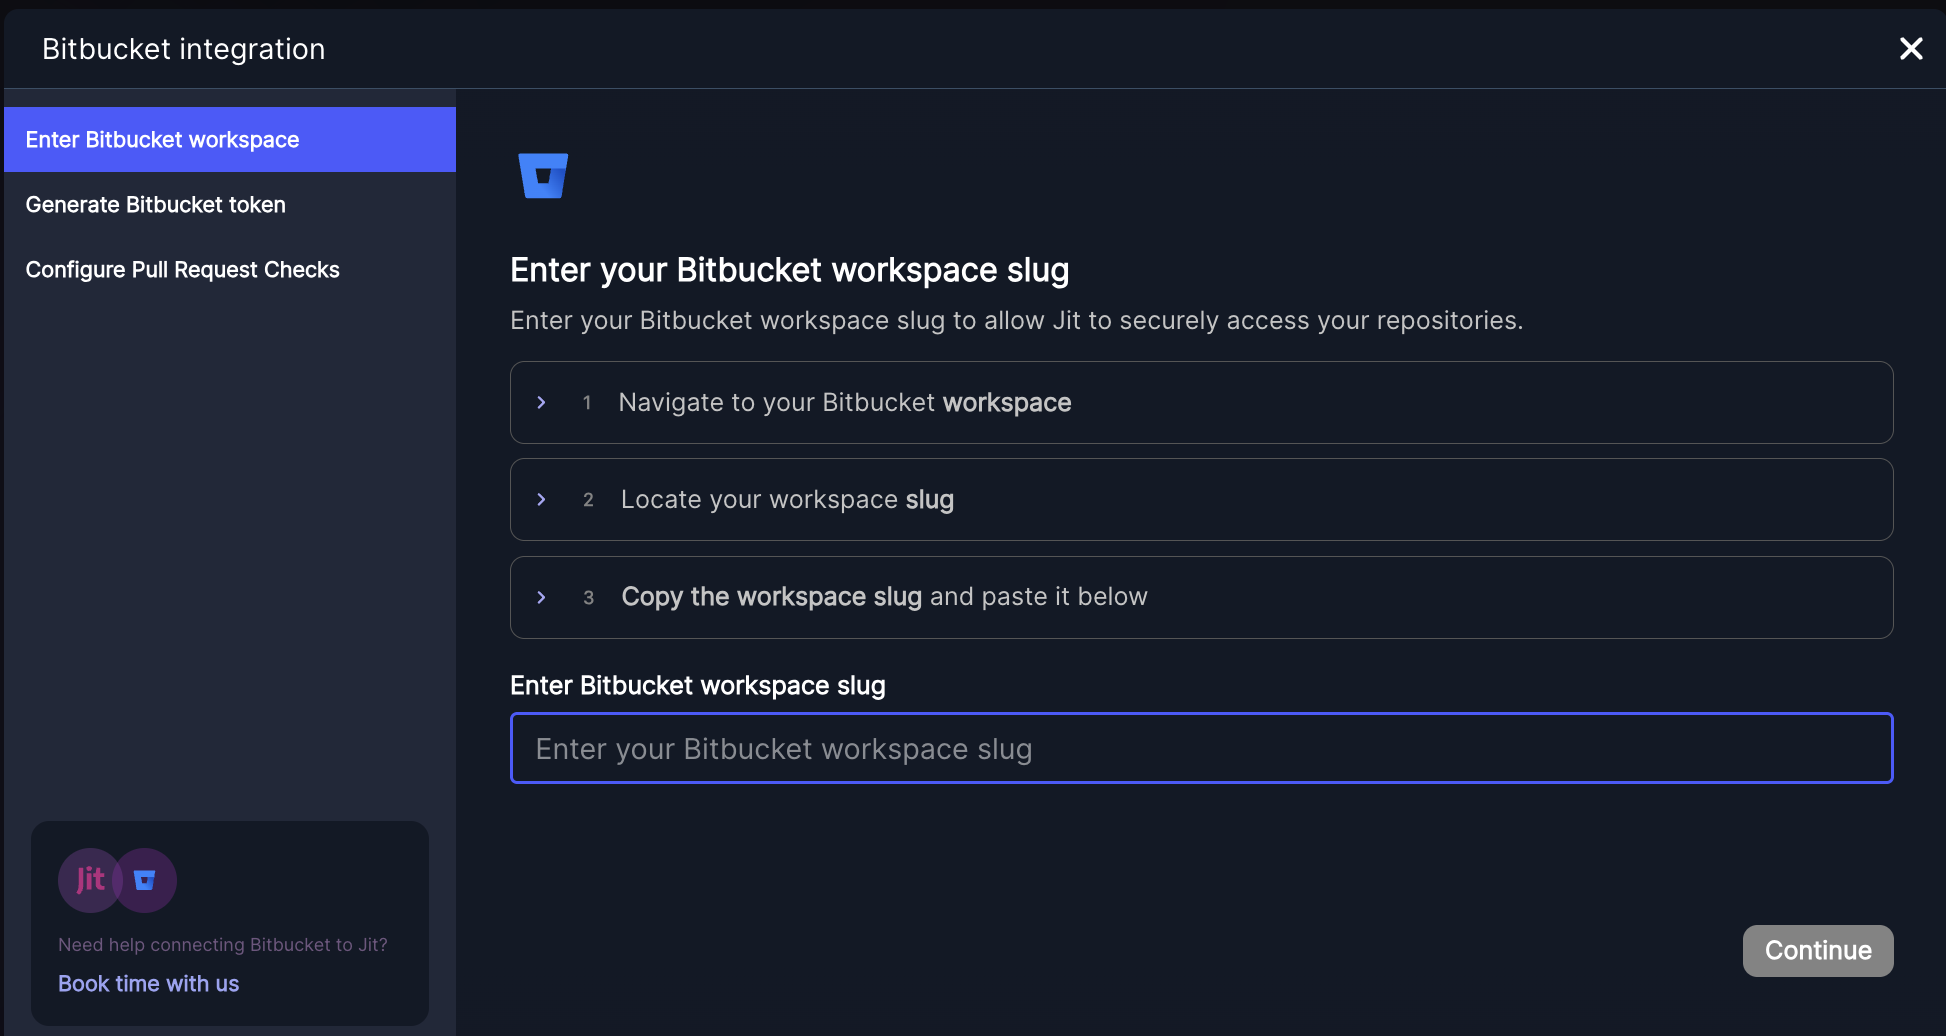Click the large Bitbucket logo icon

pos(543,176)
